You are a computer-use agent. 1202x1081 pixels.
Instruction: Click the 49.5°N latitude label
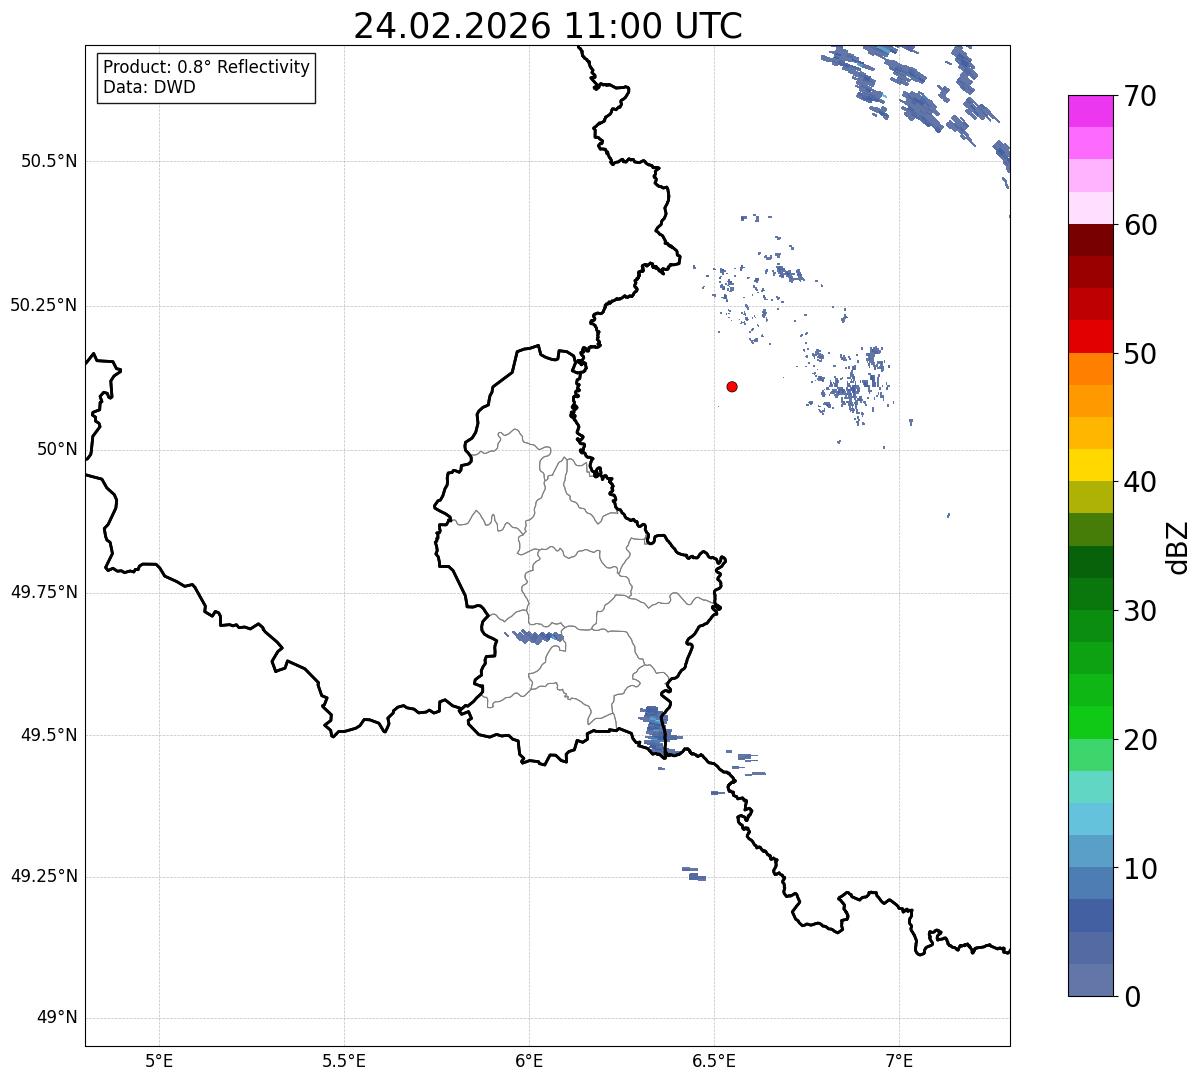(49, 736)
